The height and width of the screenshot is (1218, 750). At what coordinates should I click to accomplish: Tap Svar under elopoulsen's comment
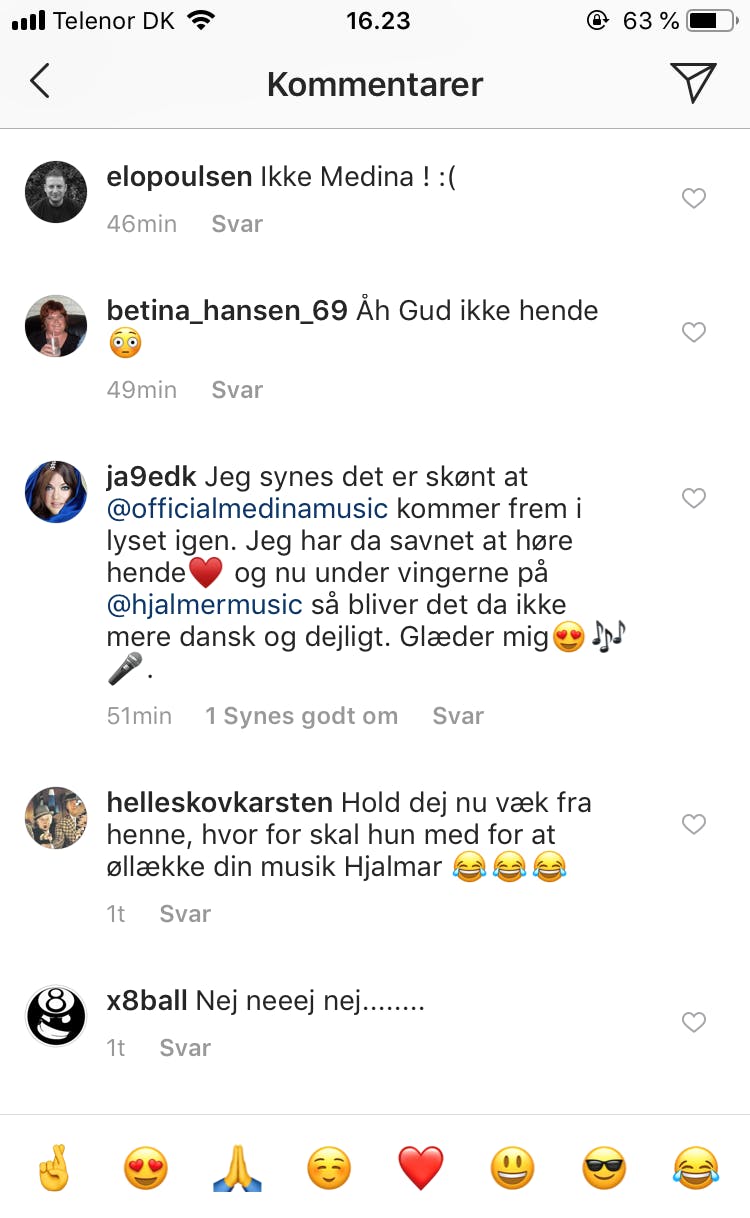[x=237, y=224]
